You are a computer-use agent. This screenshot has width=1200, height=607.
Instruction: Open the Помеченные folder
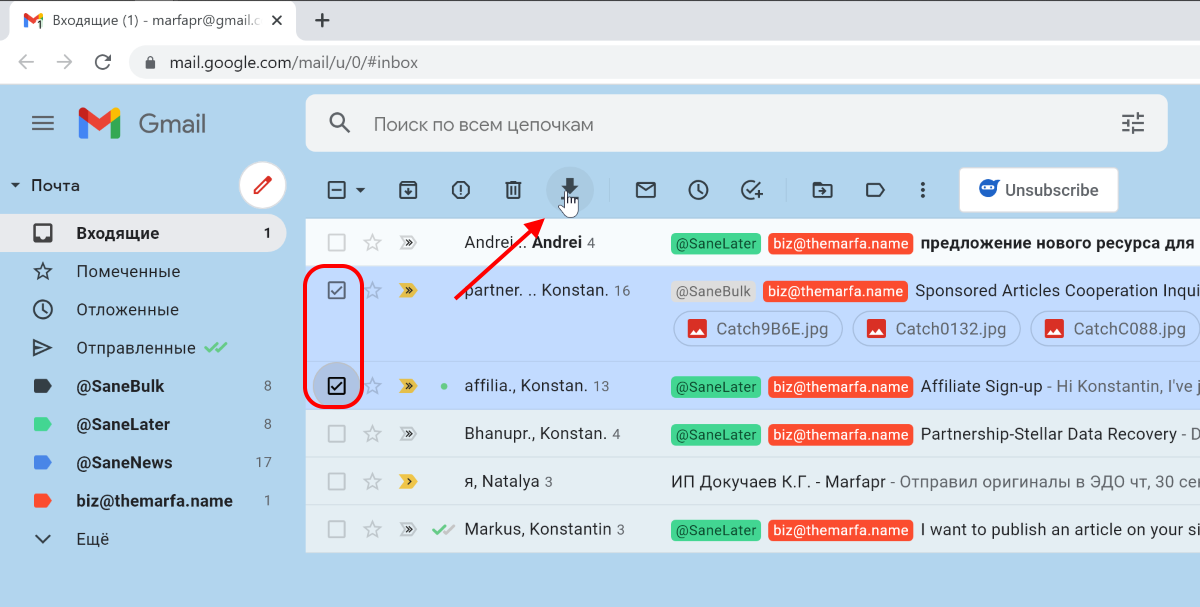pos(143,271)
